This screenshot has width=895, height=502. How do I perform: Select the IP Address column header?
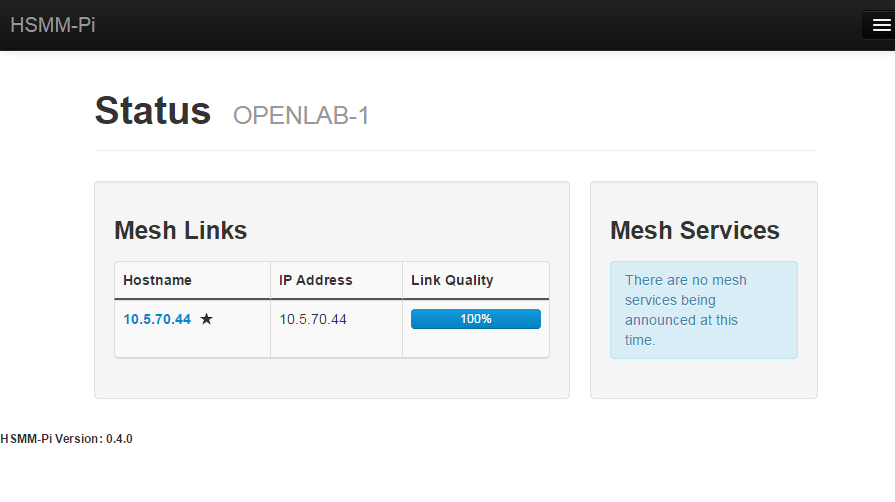coord(316,280)
